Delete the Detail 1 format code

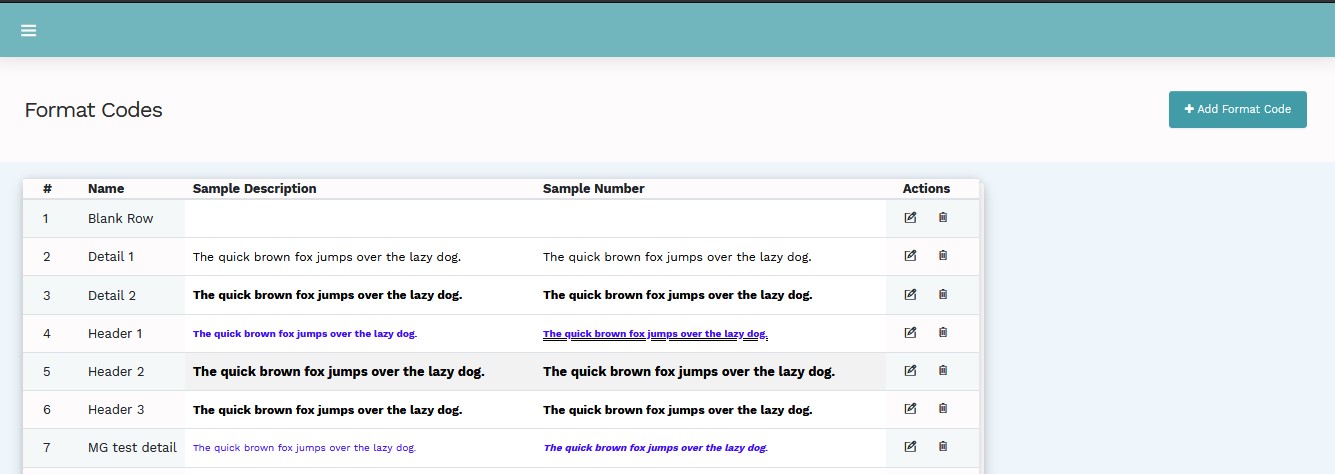point(943,256)
